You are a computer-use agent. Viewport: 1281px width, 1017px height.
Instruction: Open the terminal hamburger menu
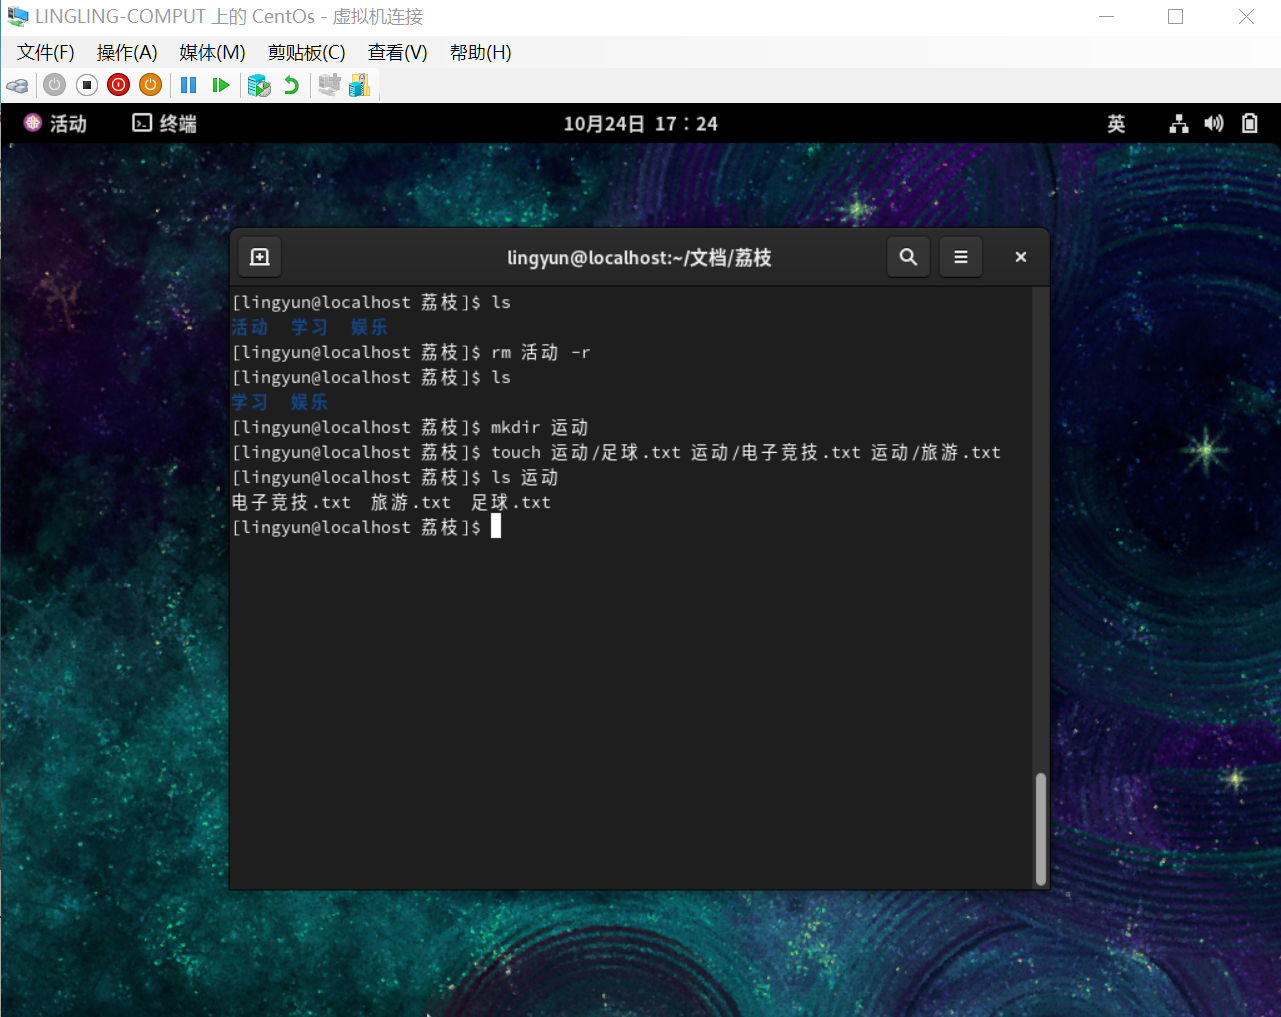pos(961,257)
